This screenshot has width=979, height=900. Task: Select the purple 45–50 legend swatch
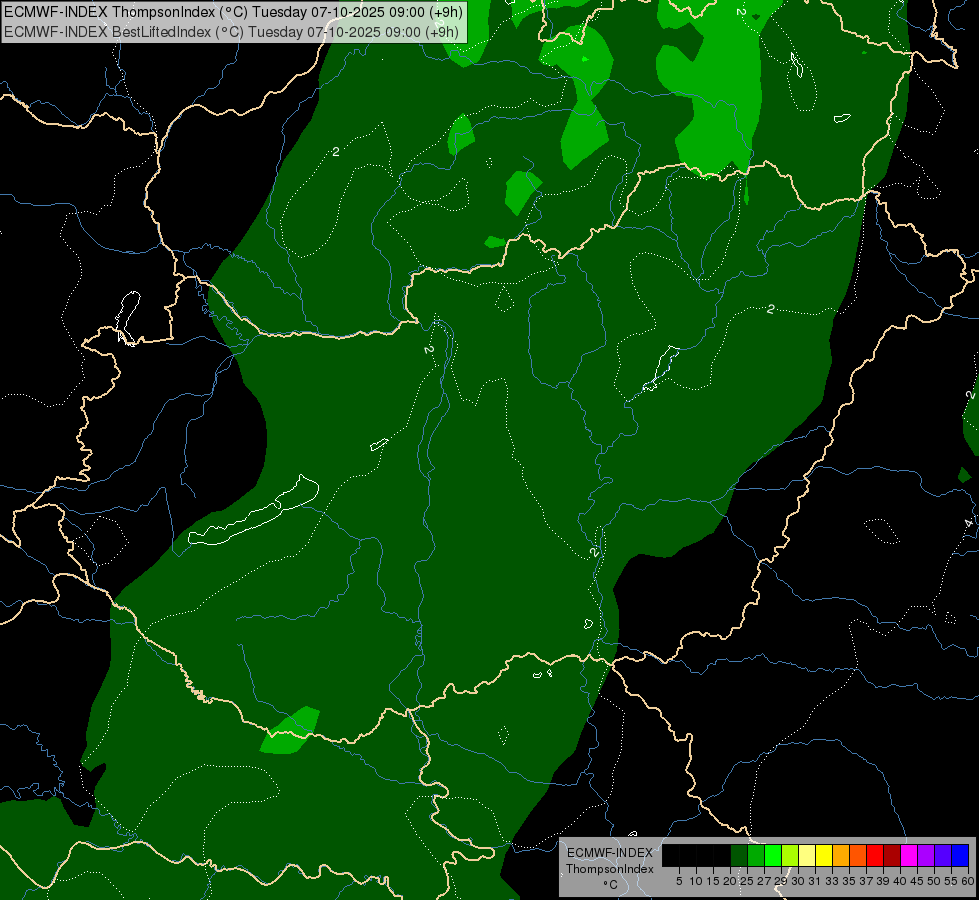[925, 855]
